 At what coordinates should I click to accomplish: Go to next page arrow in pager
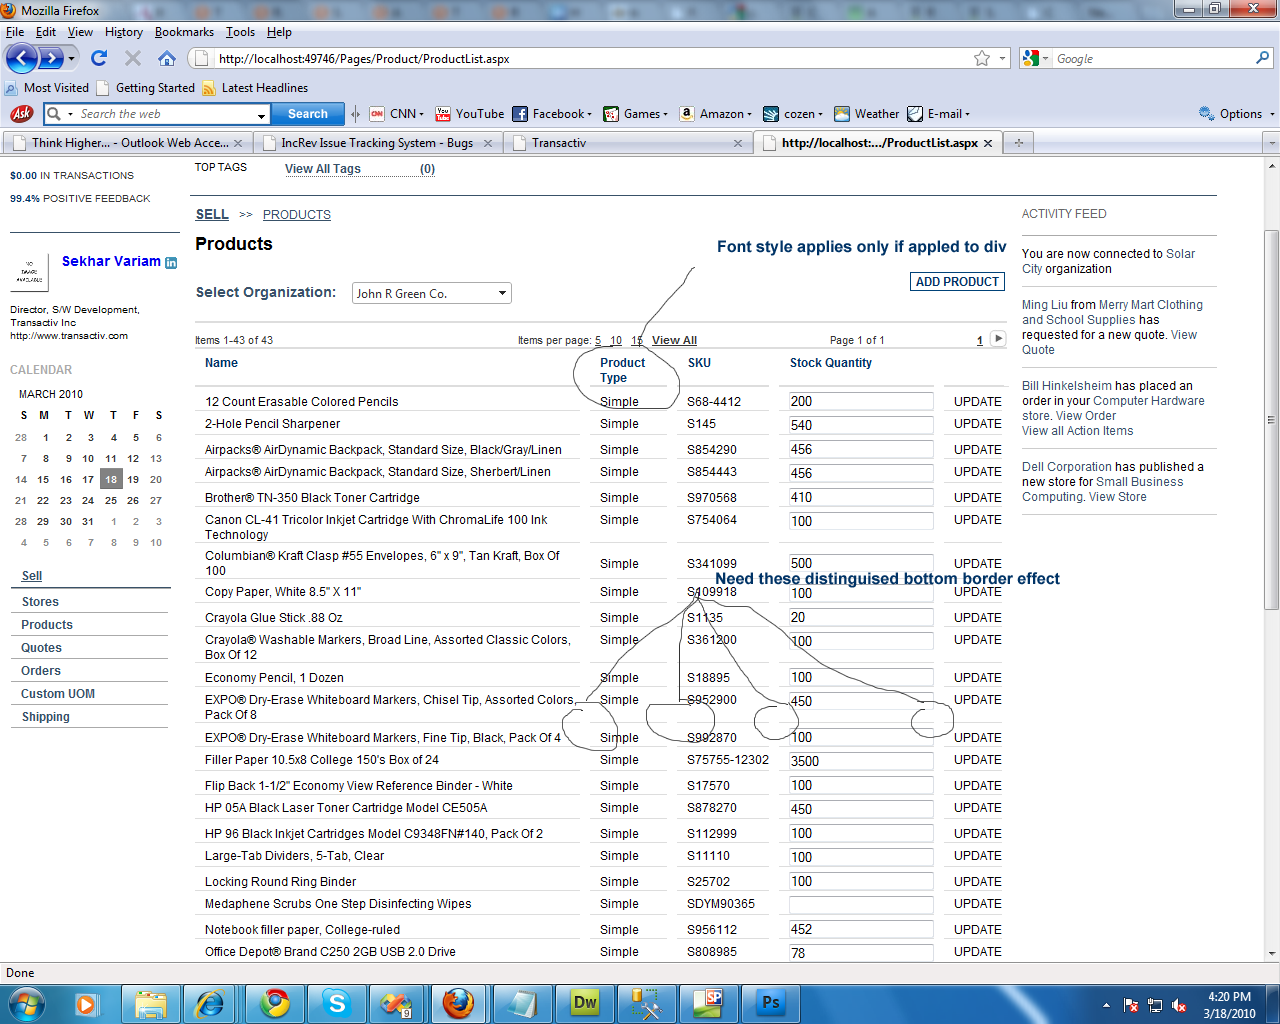998,339
